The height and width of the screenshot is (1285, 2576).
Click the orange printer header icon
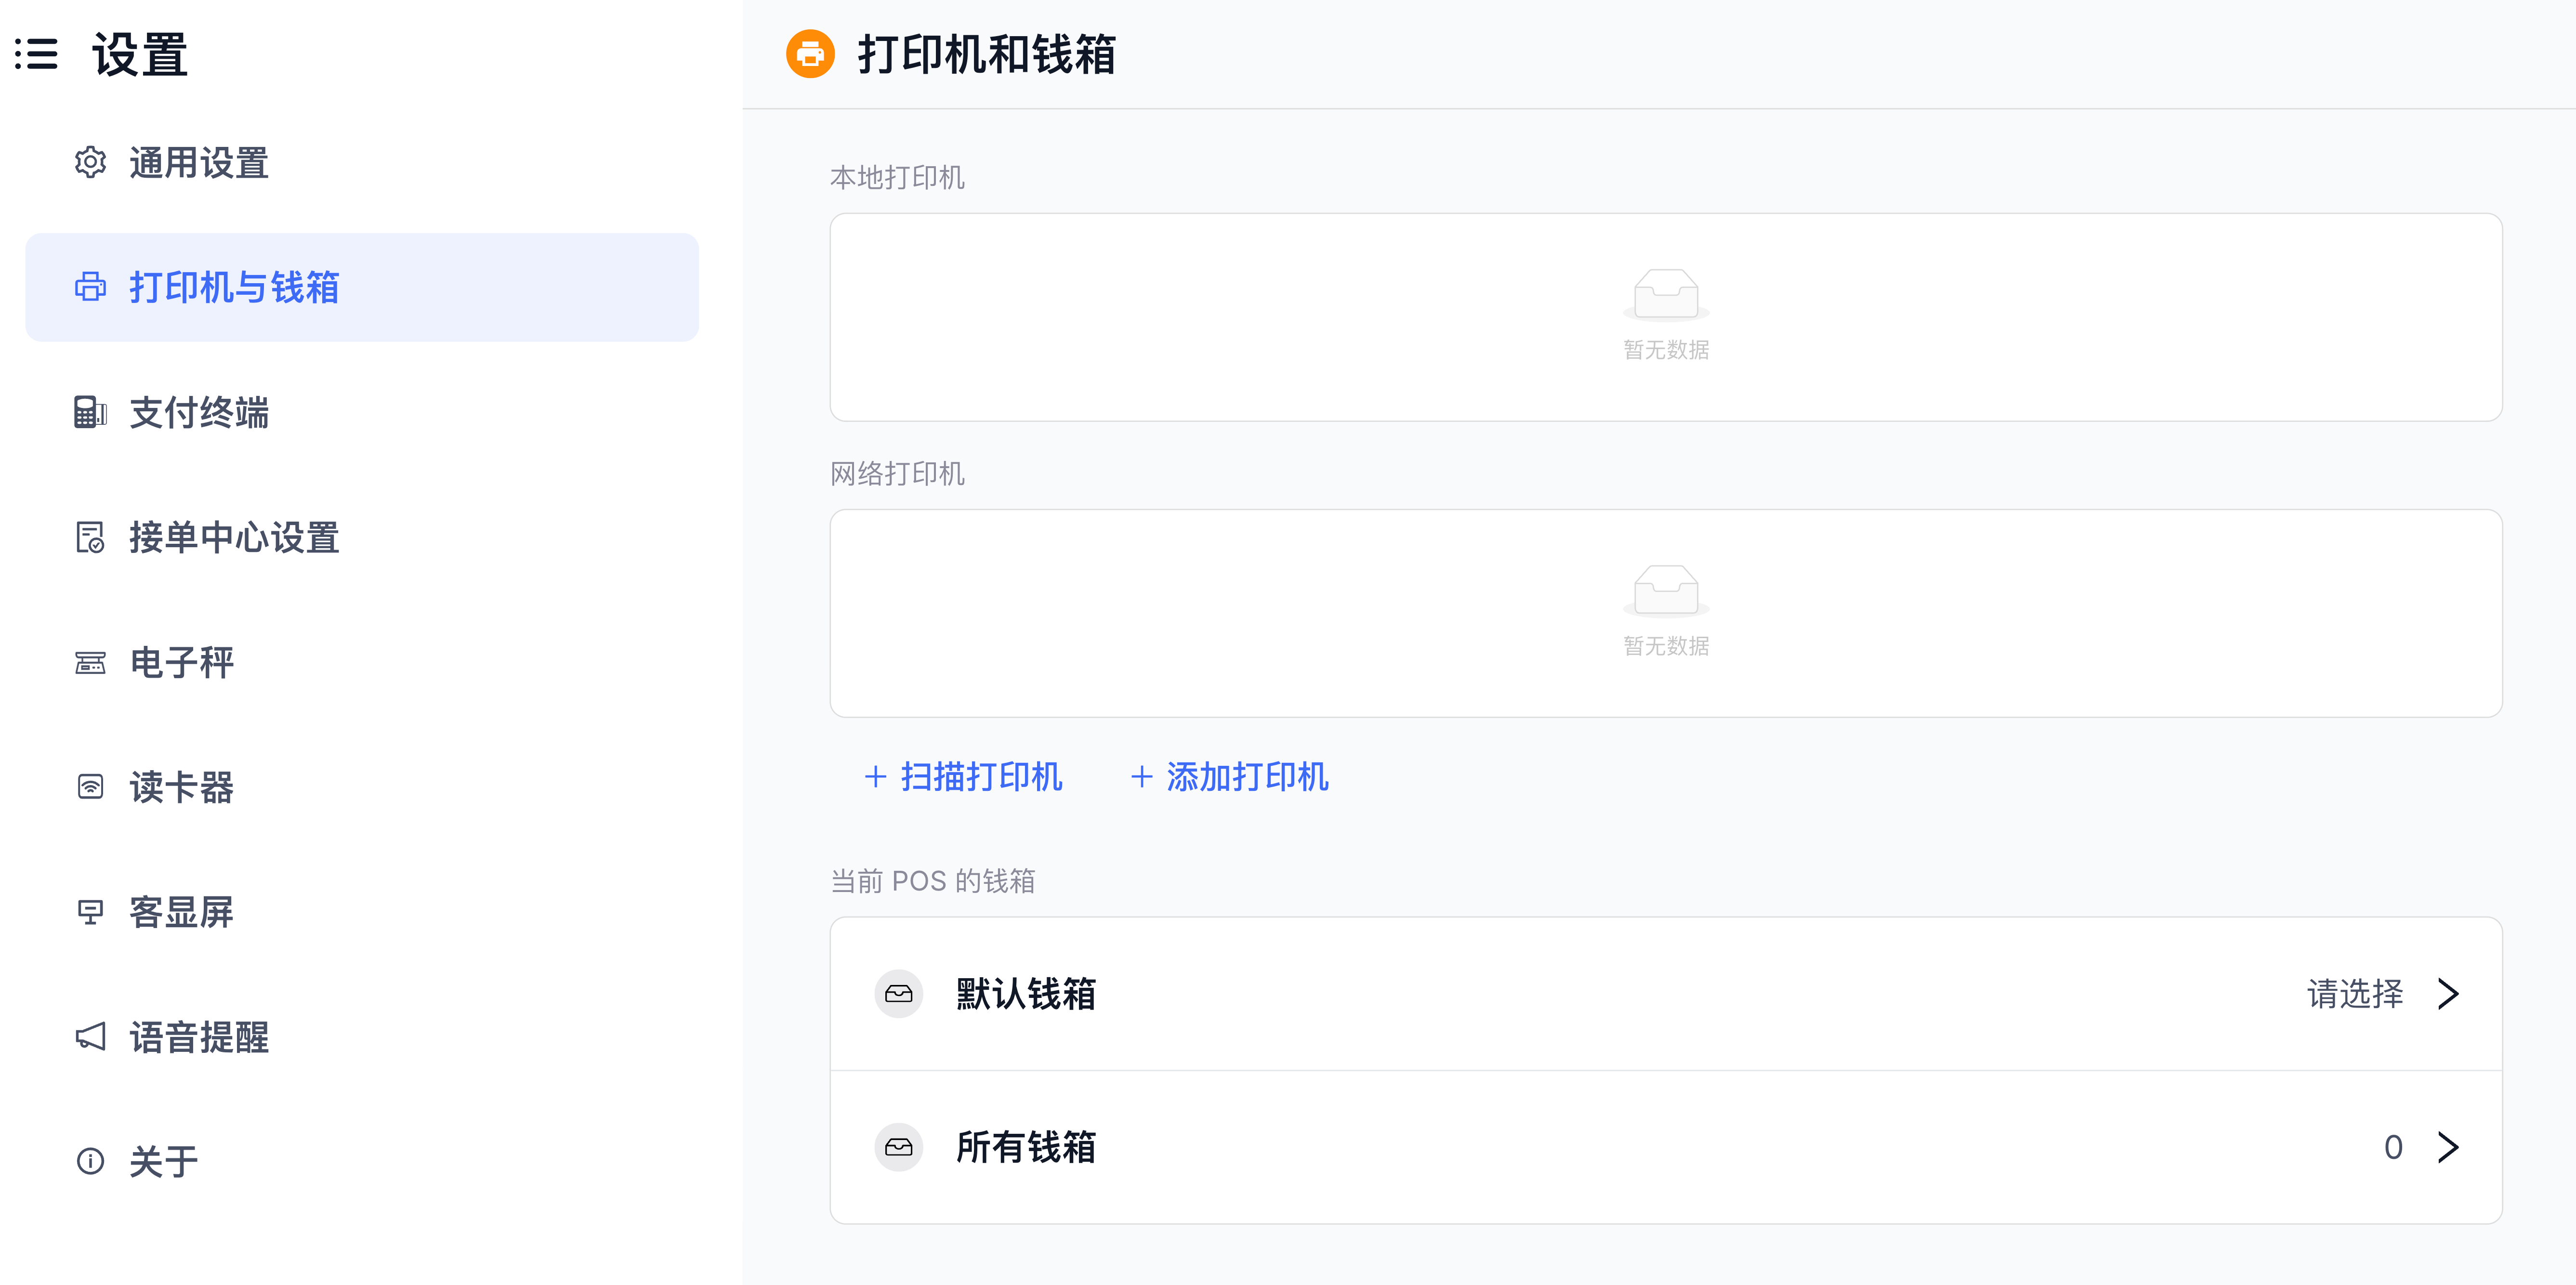(810, 54)
